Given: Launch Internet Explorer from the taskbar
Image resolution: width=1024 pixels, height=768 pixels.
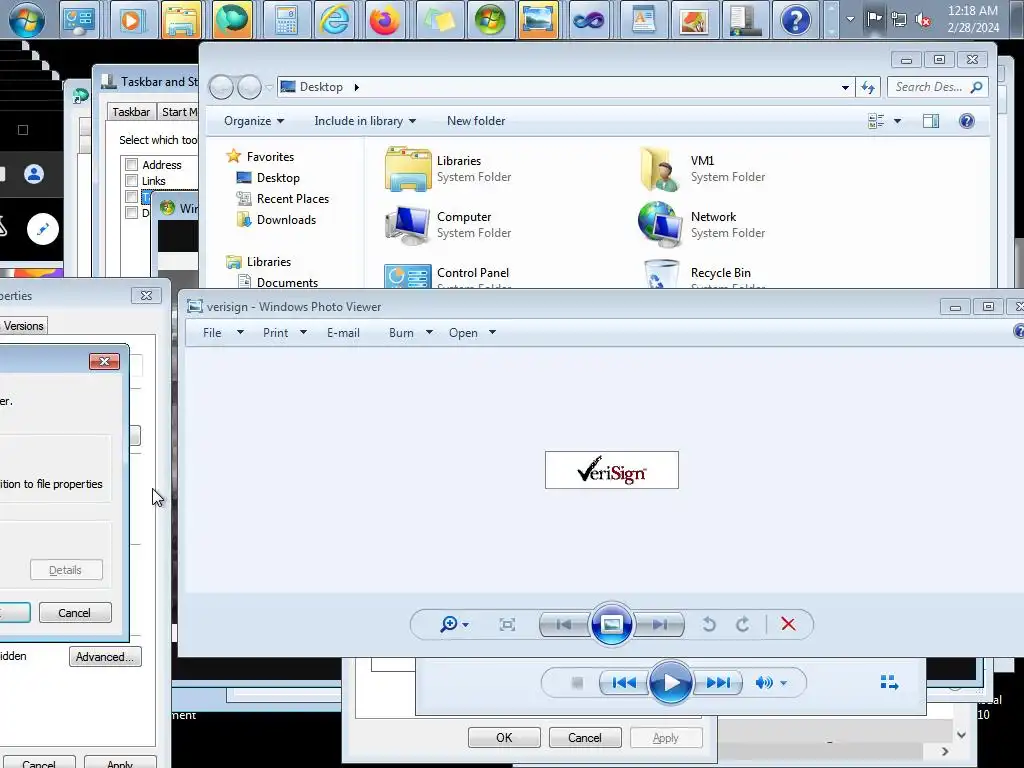Looking at the screenshot, I should (334, 20).
